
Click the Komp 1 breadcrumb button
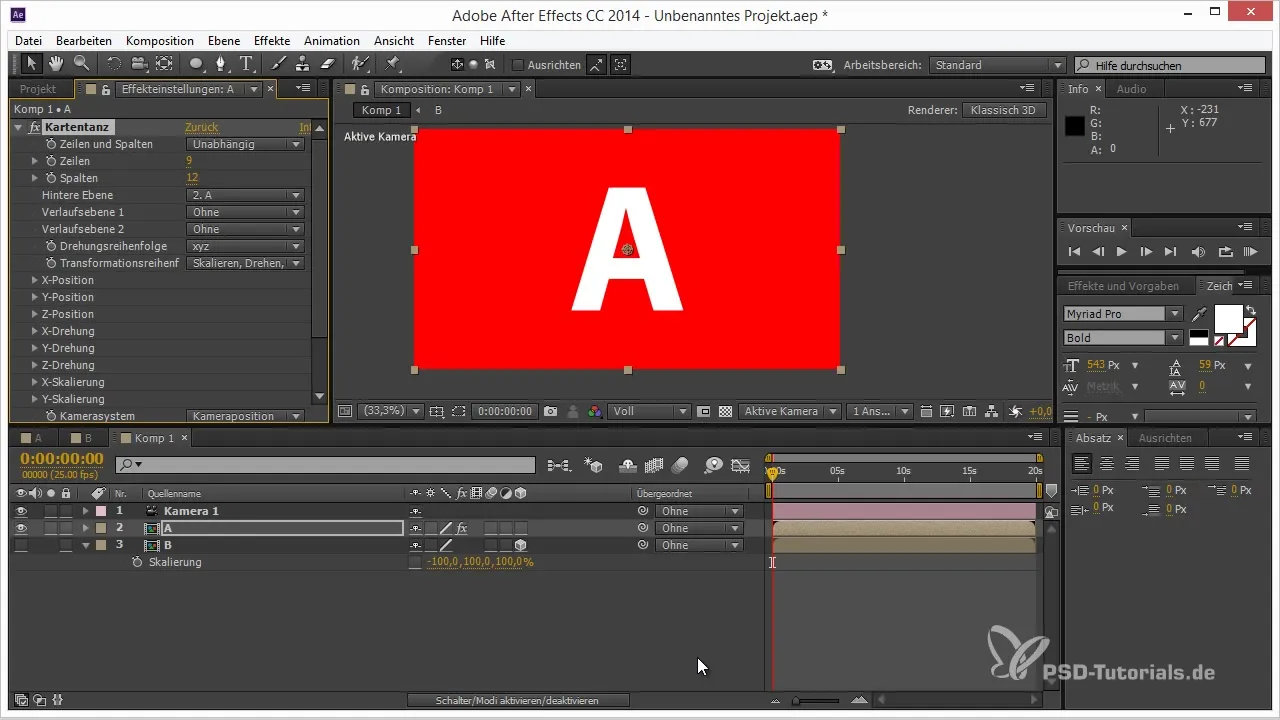[x=381, y=110]
